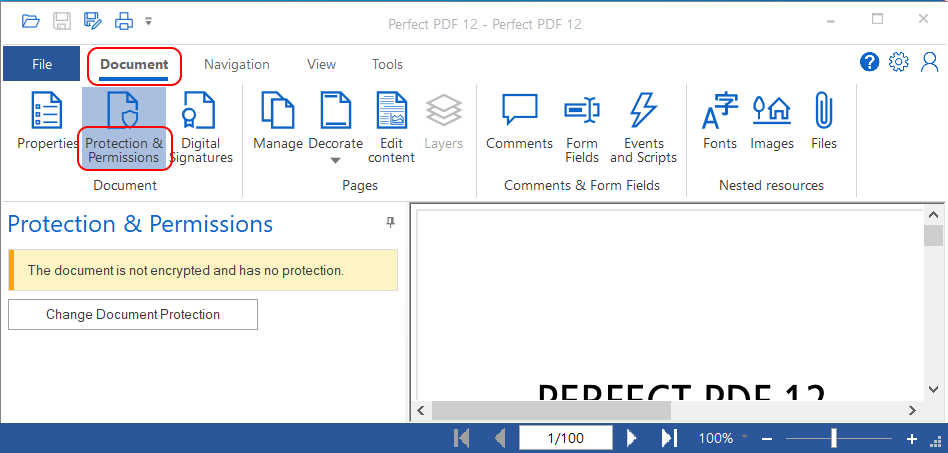948x453 pixels.
Task: Open Events and Scripts
Action: tap(643, 127)
